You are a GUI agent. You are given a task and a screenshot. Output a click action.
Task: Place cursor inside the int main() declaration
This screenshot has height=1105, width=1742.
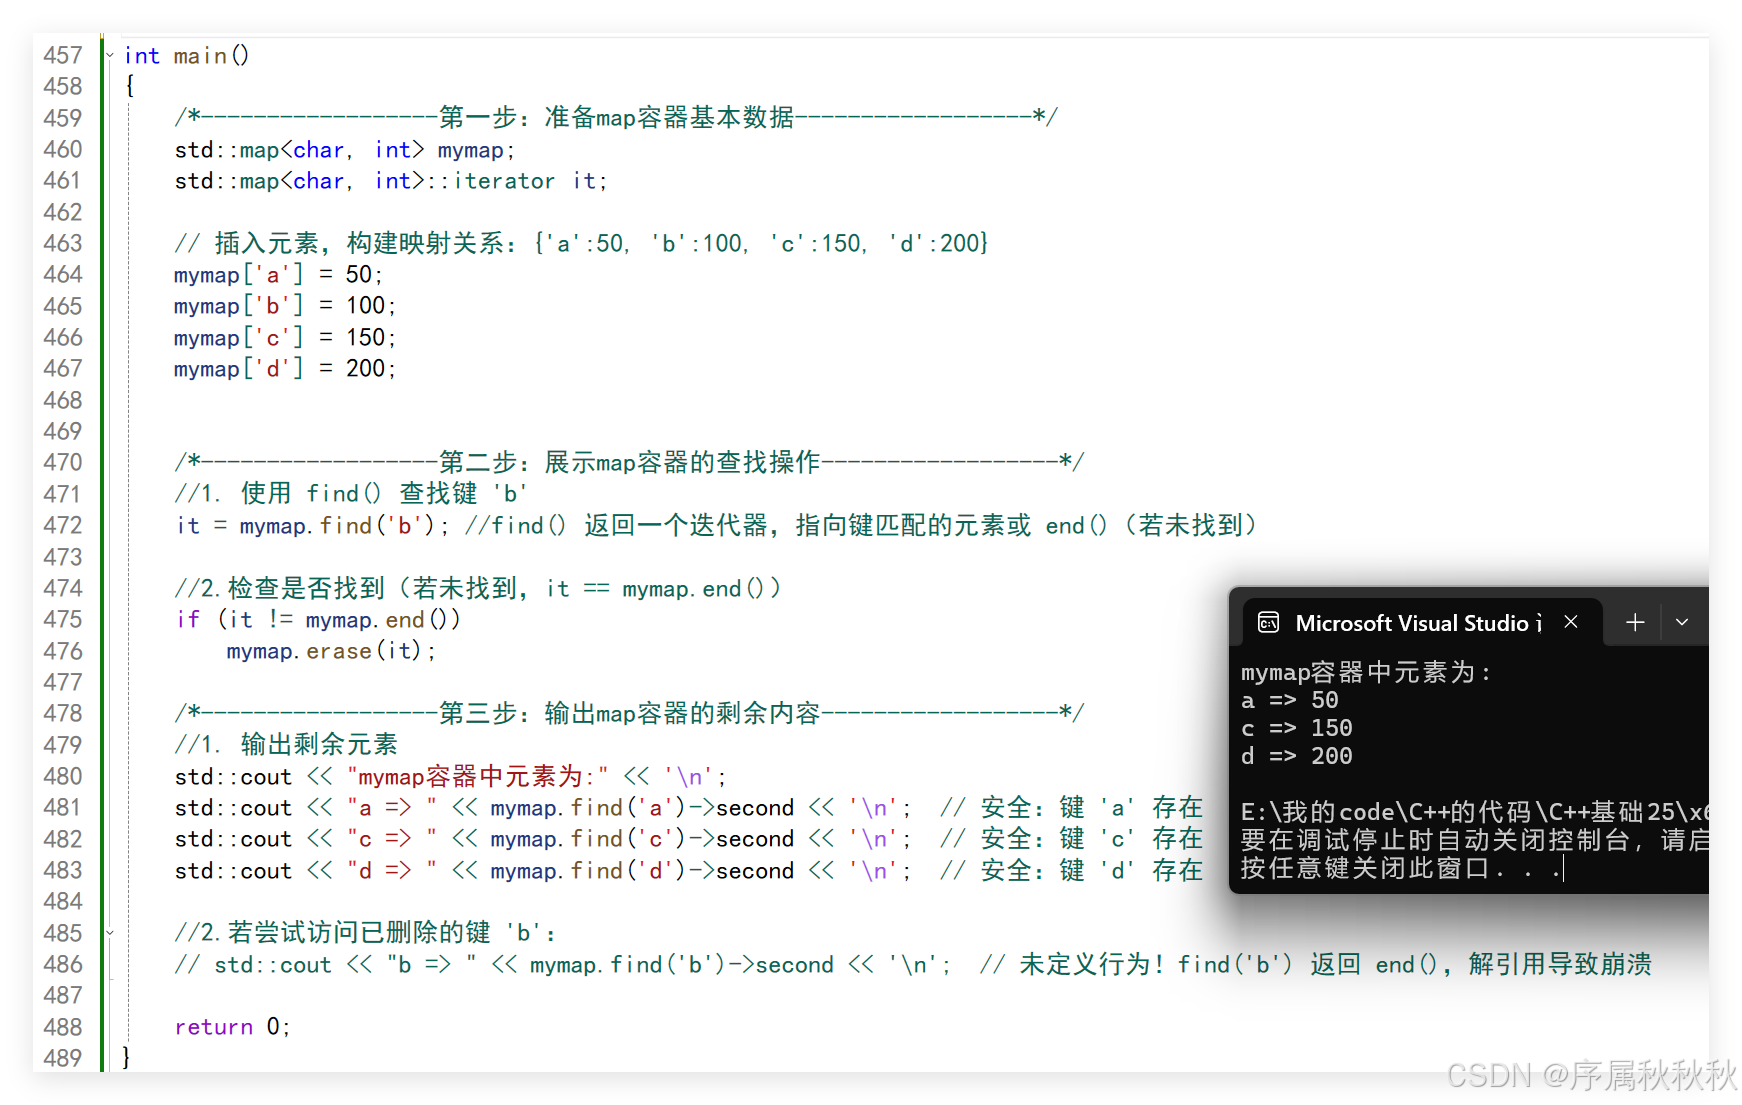185,55
